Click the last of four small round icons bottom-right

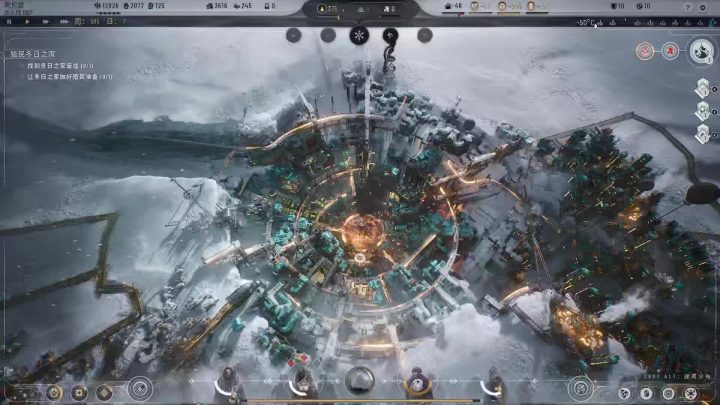pos(691,393)
